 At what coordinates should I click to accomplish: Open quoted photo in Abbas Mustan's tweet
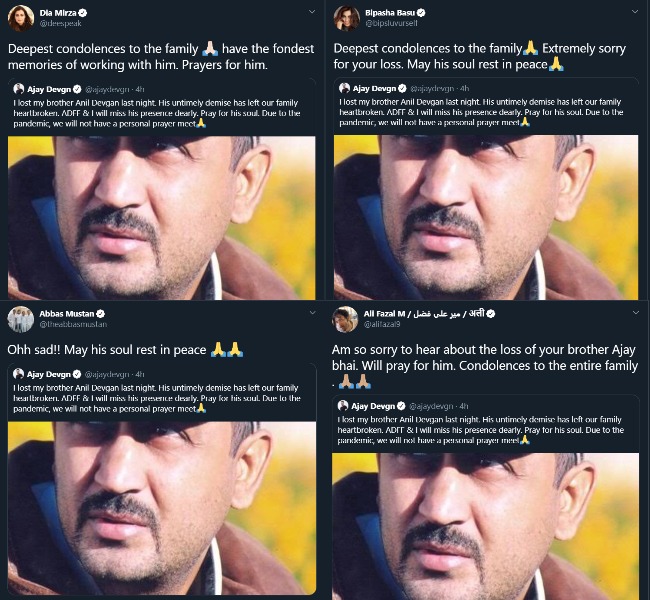tap(162, 508)
